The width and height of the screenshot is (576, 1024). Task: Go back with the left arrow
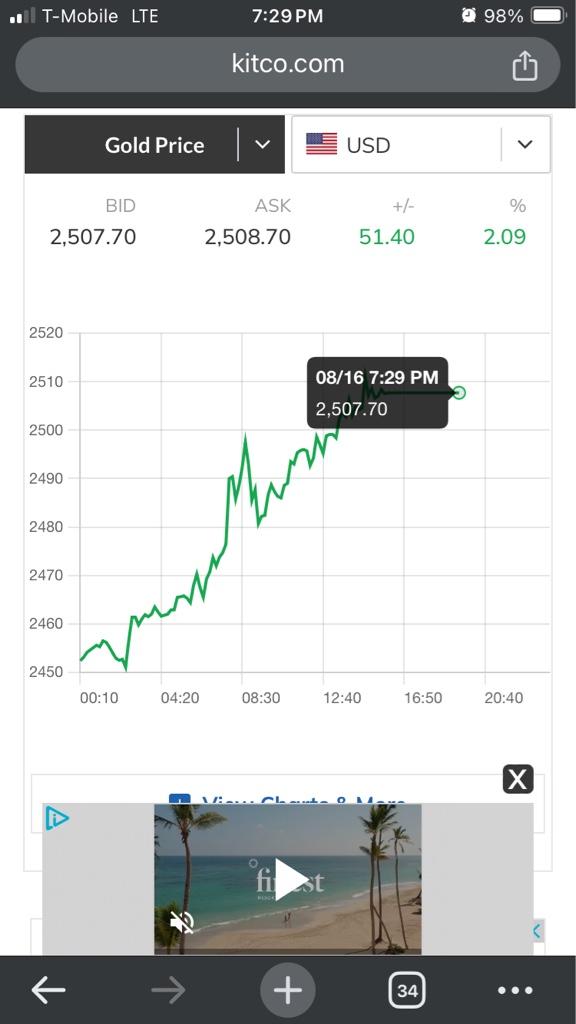(48, 991)
